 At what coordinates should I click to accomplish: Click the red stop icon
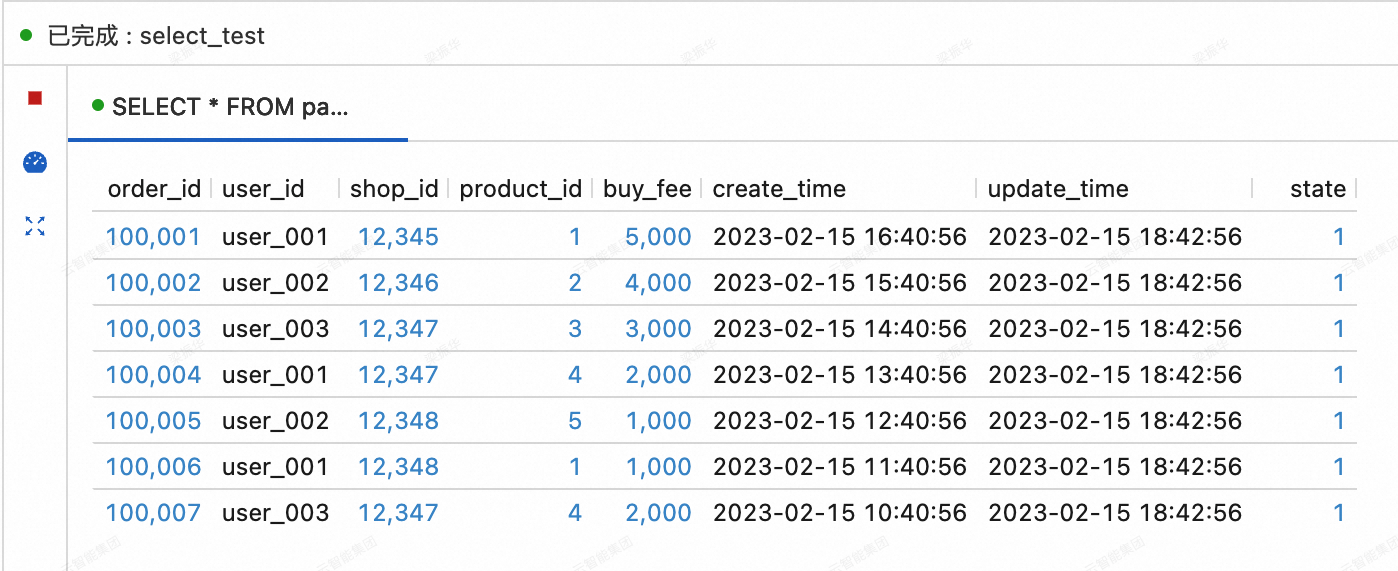coord(35,98)
